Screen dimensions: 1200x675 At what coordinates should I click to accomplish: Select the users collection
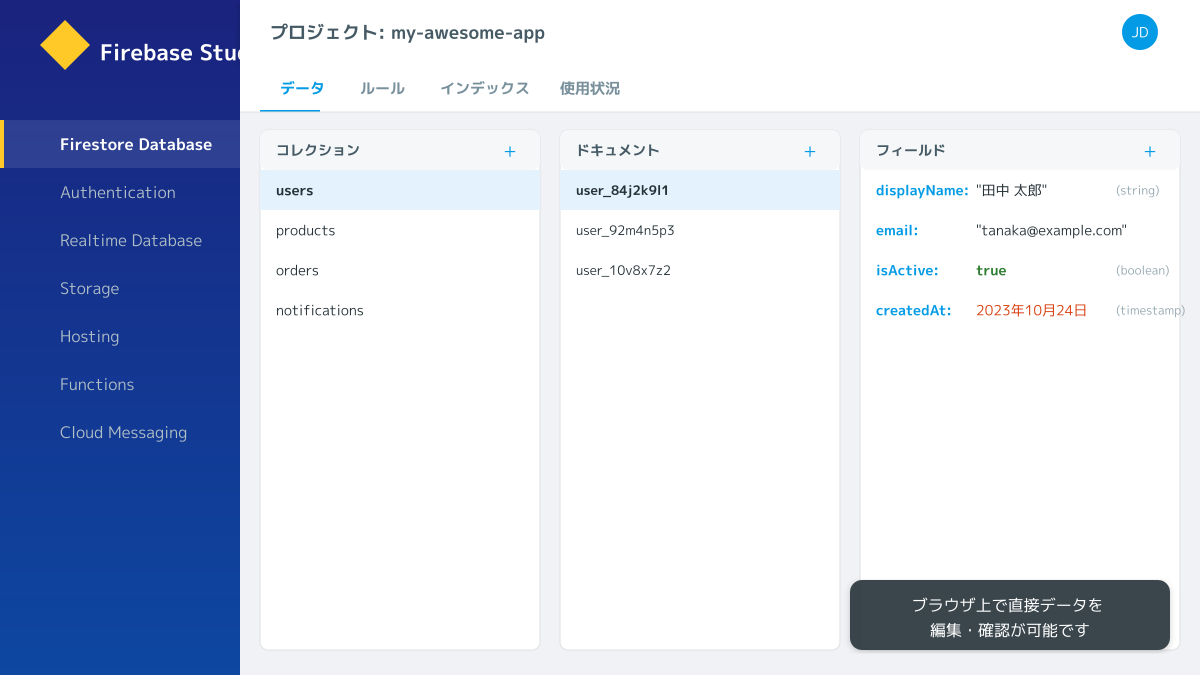pyautogui.click(x=400, y=190)
